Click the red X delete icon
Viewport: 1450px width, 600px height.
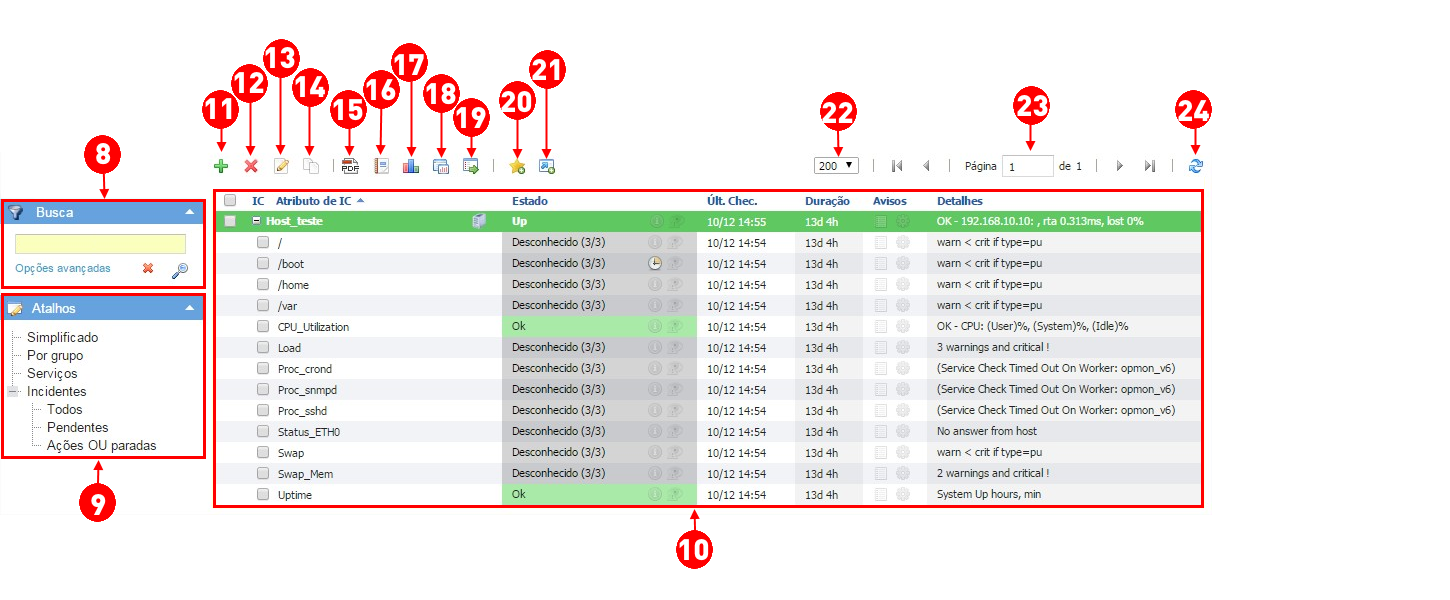pyautogui.click(x=251, y=167)
